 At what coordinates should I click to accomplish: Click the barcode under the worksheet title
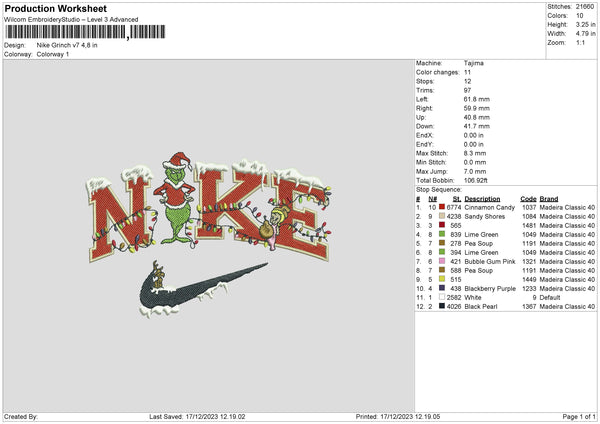pos(85,32)
